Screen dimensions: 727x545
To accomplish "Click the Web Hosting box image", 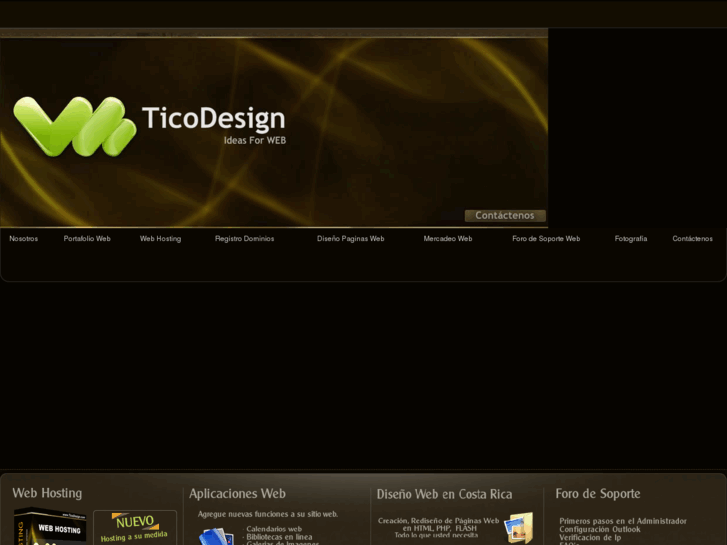I will point(50,526).
